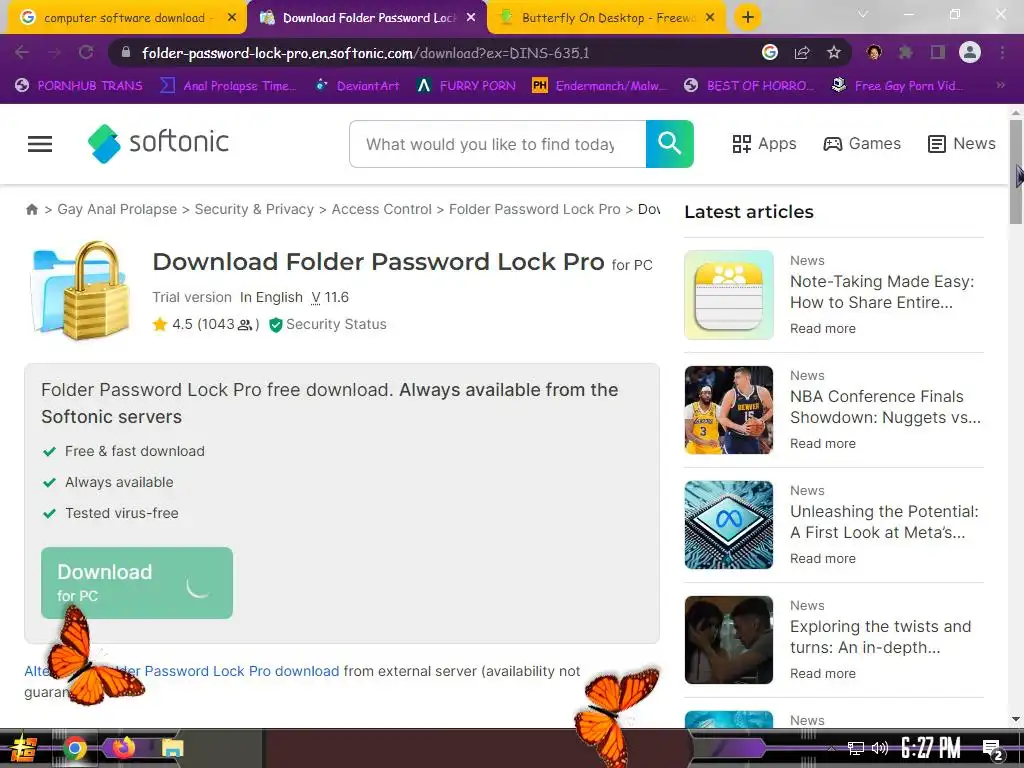Viewport: 1024px width, 768px height.
Task: Open Folder Password Lock Pro breadcrumb
Action: [534, 210]
